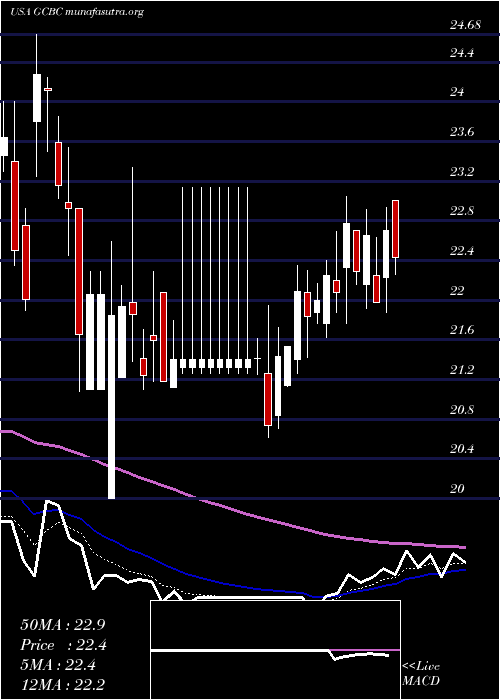Click the 'USA GCBC munafasutra.org' title text

tap(76, 12)
